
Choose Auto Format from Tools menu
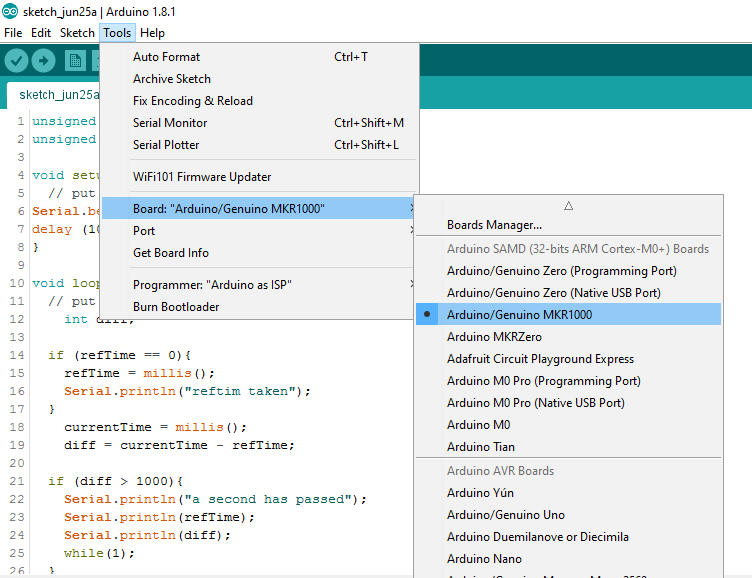click(166, 57)
